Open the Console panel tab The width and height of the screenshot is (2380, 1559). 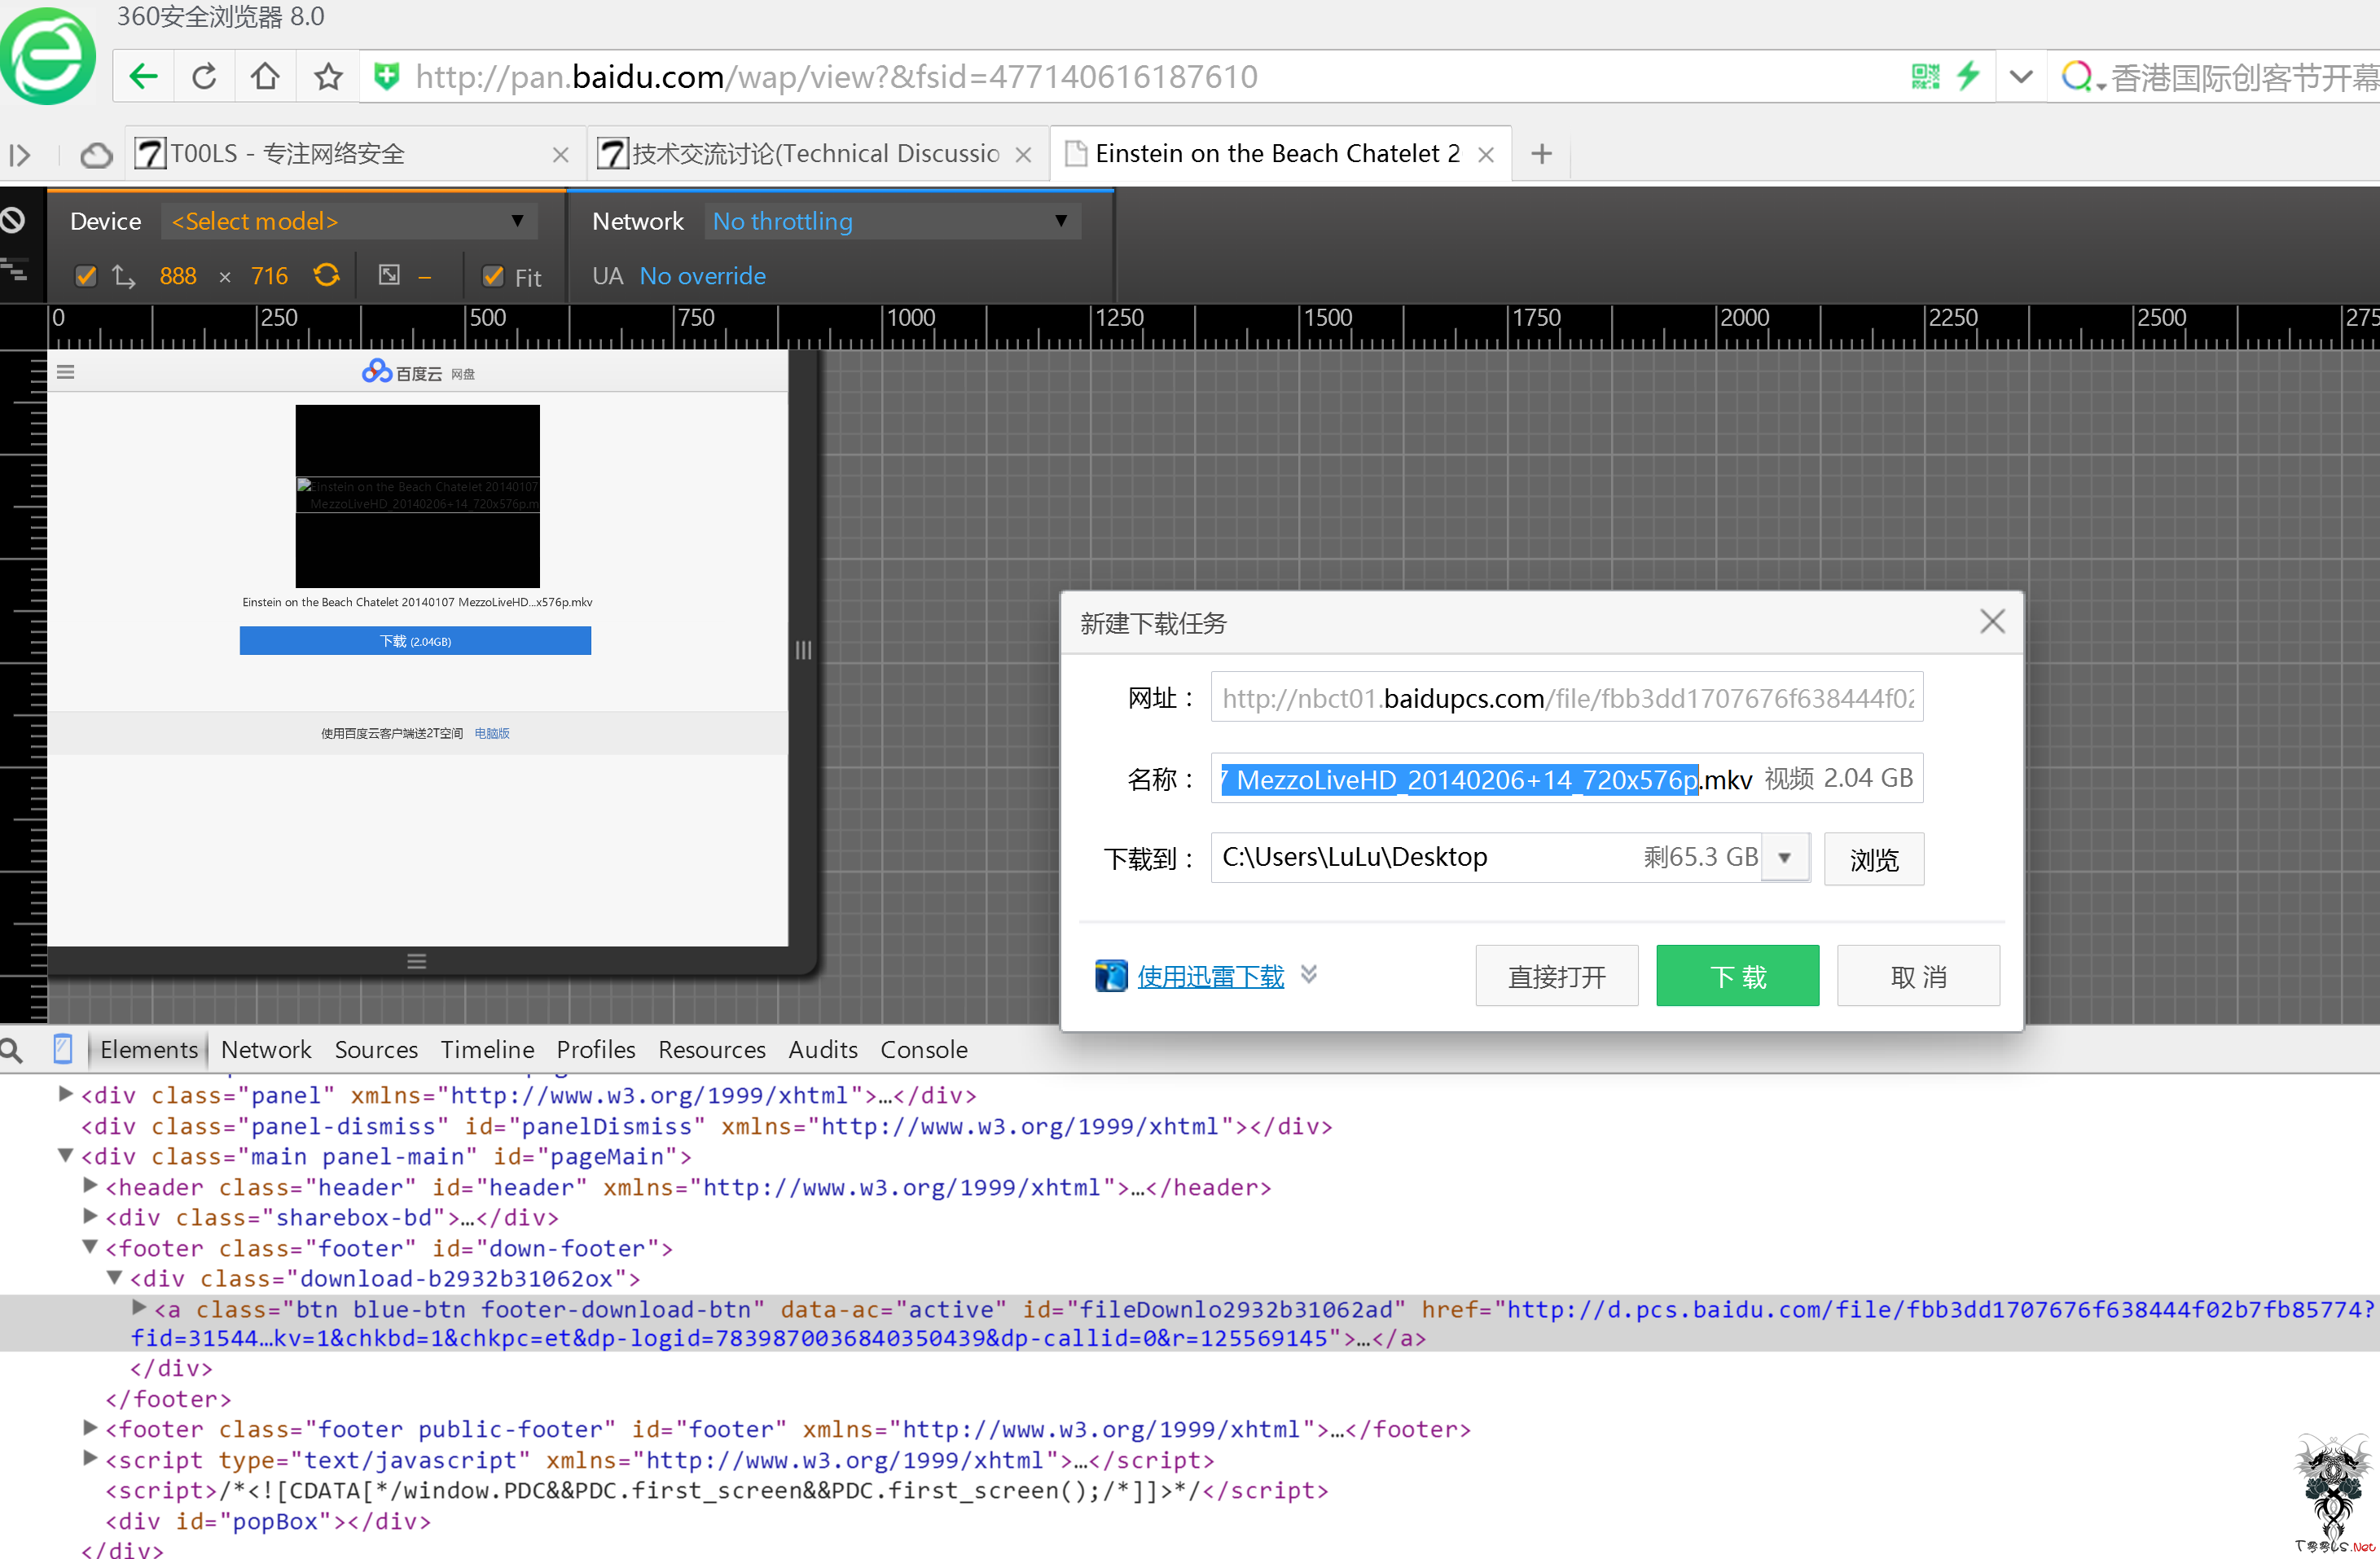(924, 1050)
